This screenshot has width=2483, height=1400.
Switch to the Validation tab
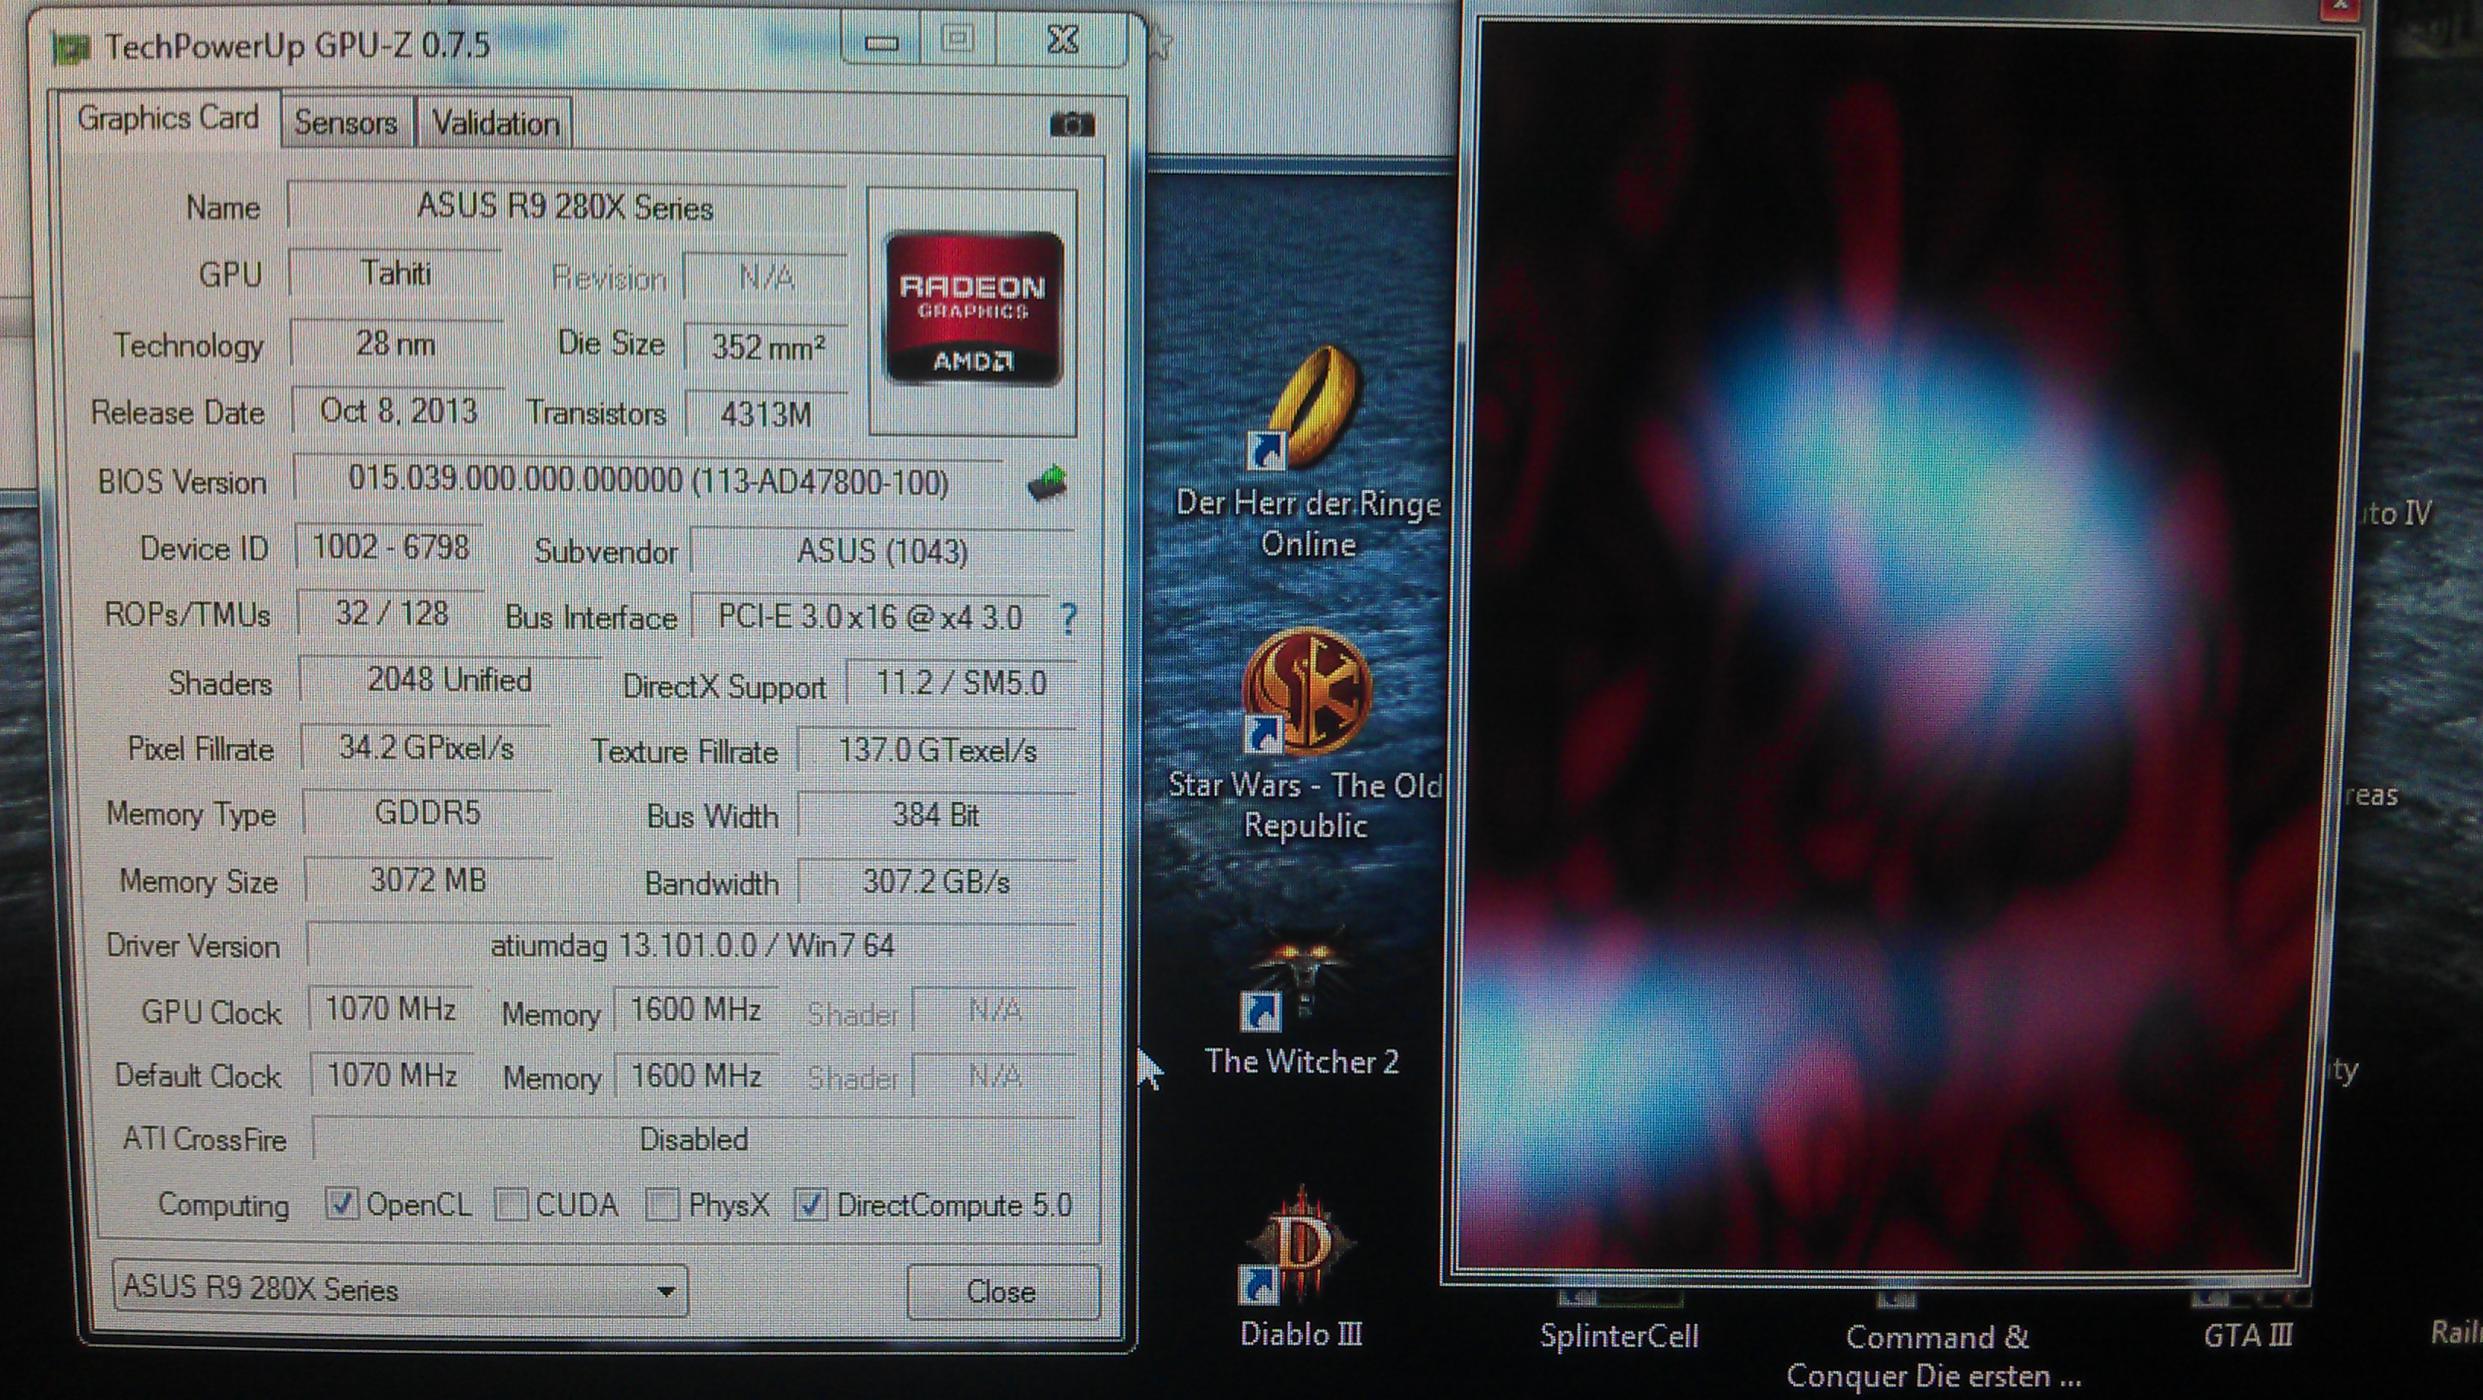coord(495,124)
